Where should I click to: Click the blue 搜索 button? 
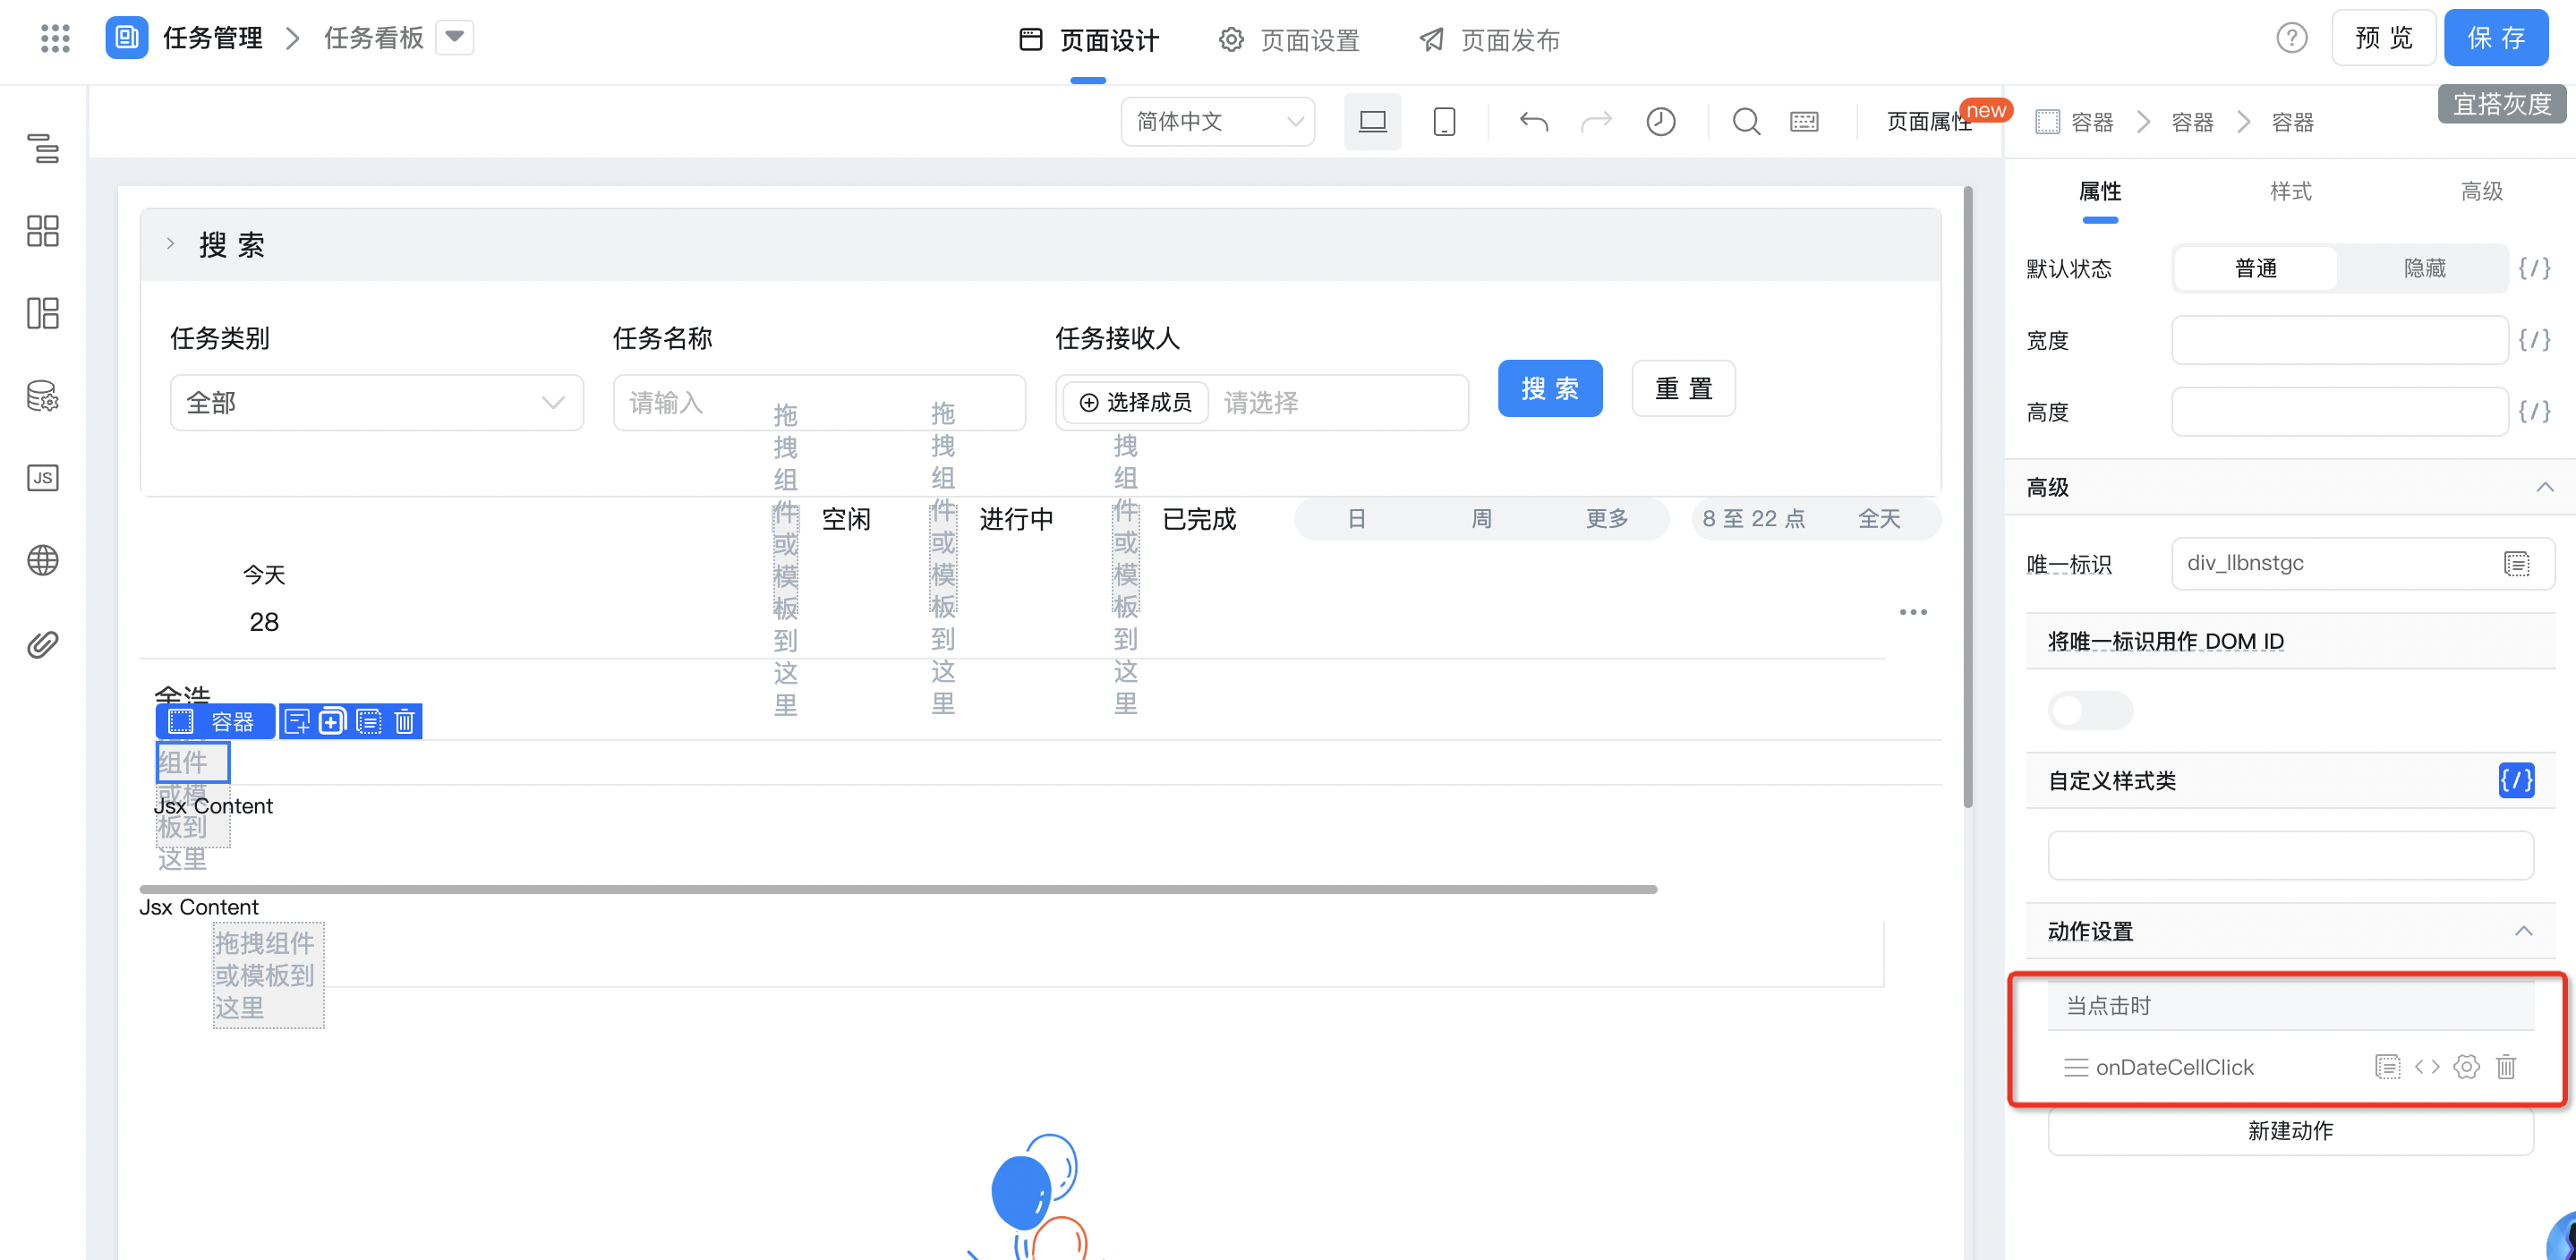(1549, 388)
